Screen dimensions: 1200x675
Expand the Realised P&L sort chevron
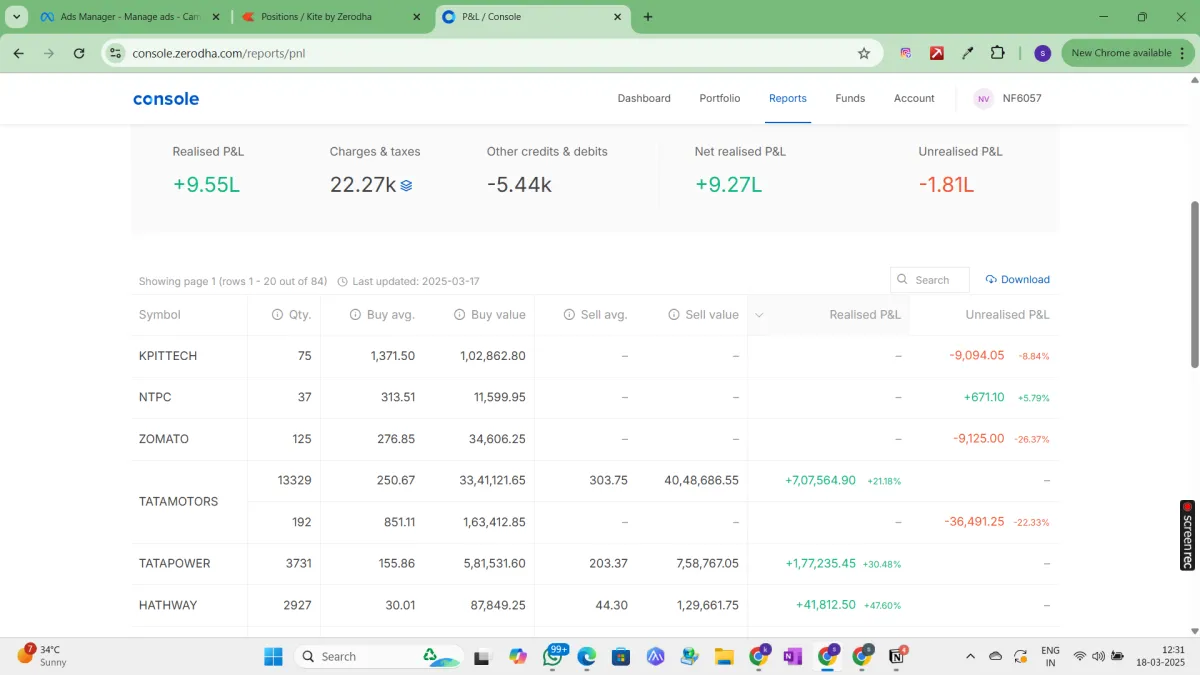tap(759, 315)
